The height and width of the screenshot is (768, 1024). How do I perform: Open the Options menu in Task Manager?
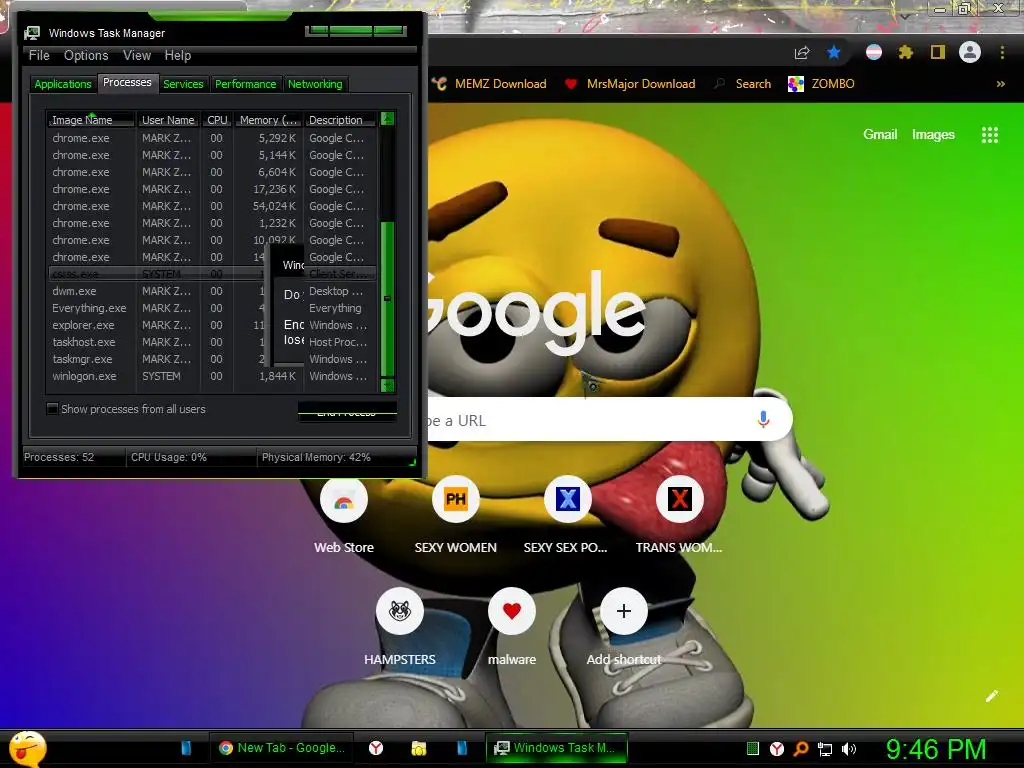pyautogui.click(x=86, y=56)
